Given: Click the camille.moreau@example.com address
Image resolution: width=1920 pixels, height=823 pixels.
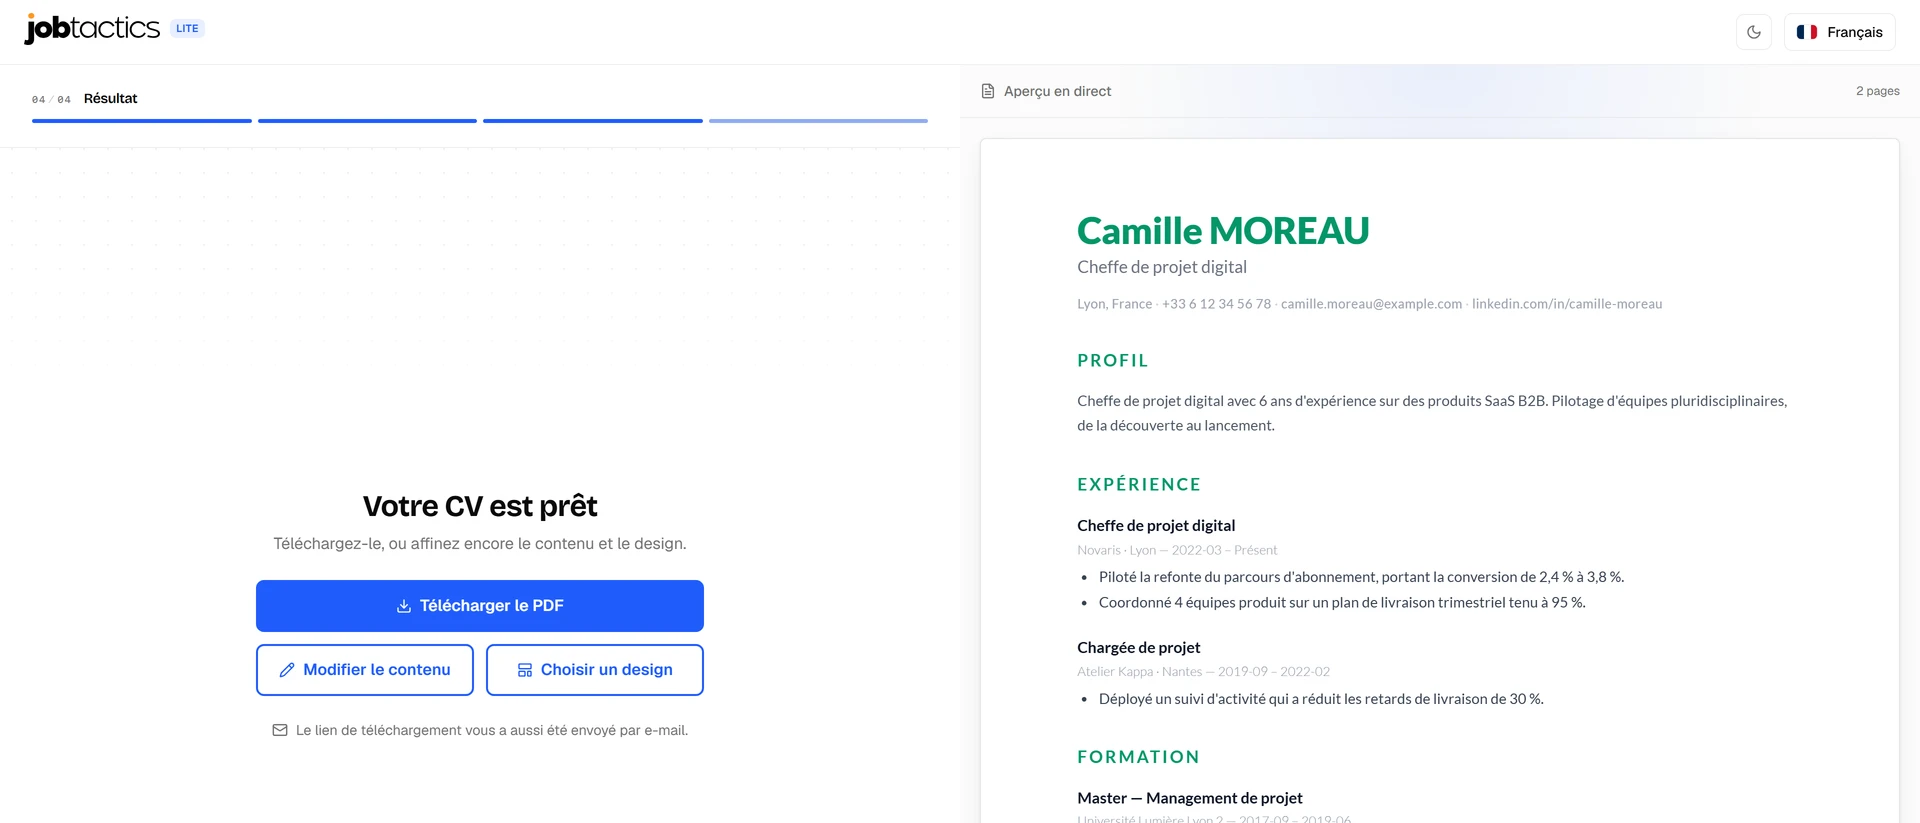Looking at the screenshot, I should click(x=1371, y=304).
